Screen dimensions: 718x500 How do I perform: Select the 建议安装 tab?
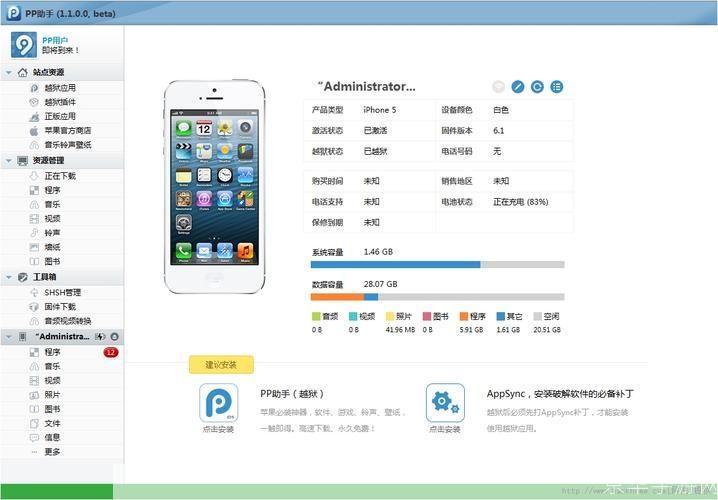[221, 364]
